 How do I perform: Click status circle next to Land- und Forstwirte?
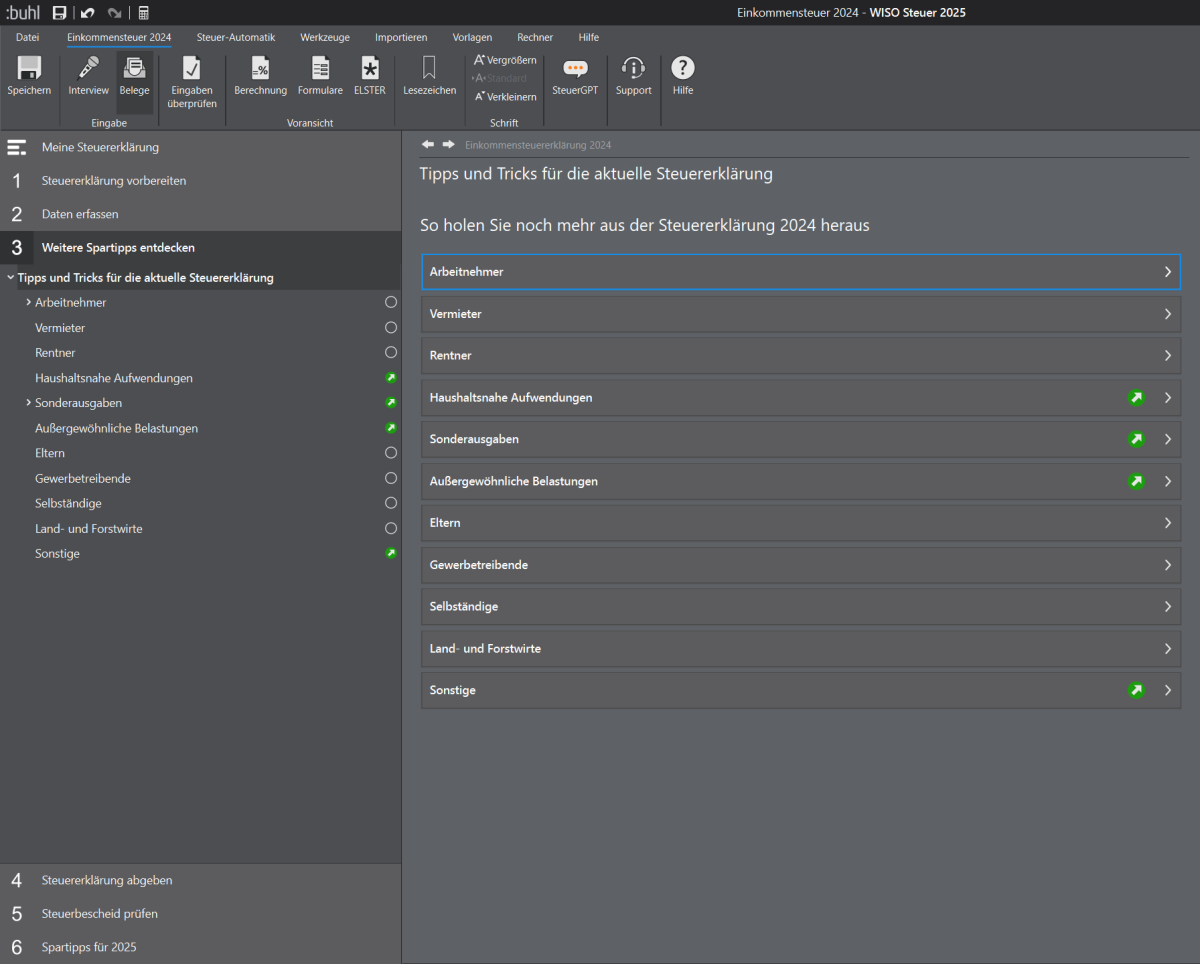pos(391,528)
